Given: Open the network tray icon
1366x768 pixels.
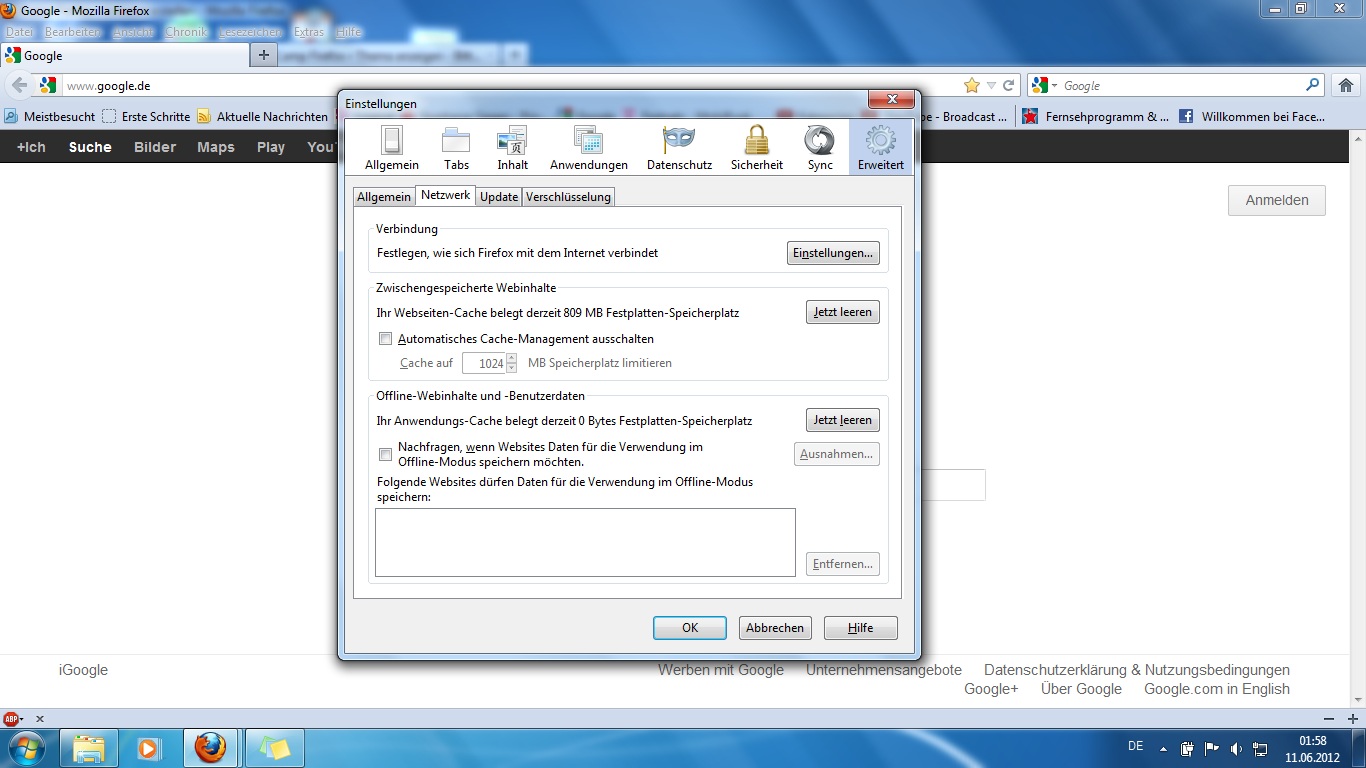Looking at the screenshot, I should click(x=1261, y=748).
